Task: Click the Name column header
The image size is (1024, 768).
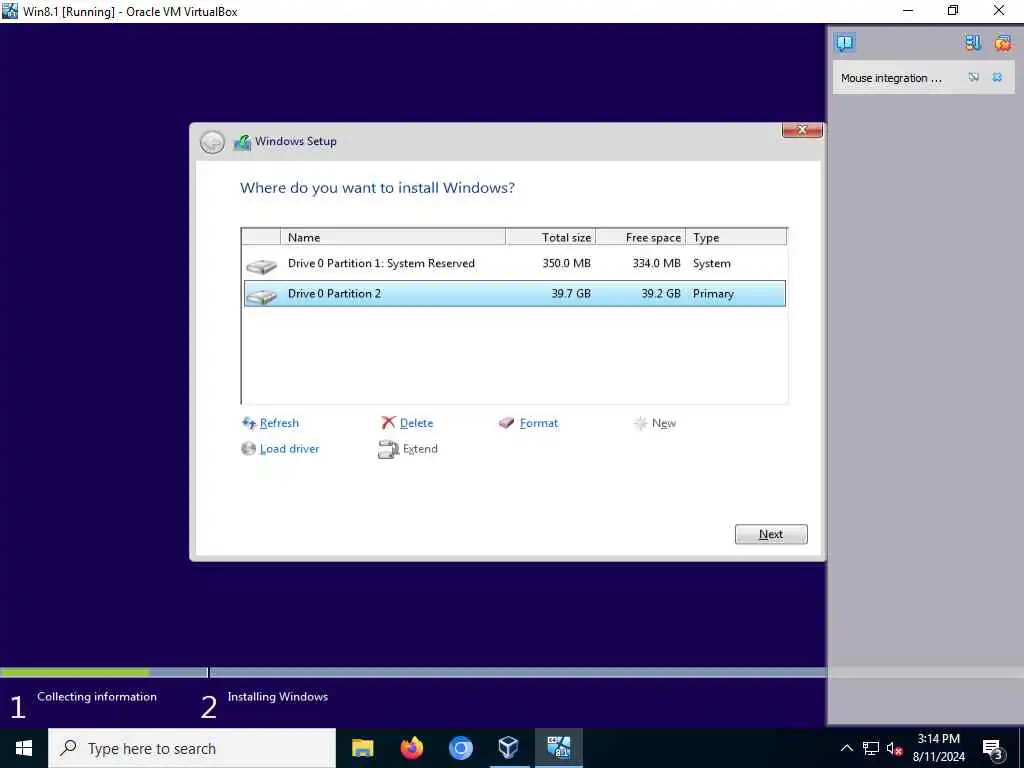Action: pos(392,237)
